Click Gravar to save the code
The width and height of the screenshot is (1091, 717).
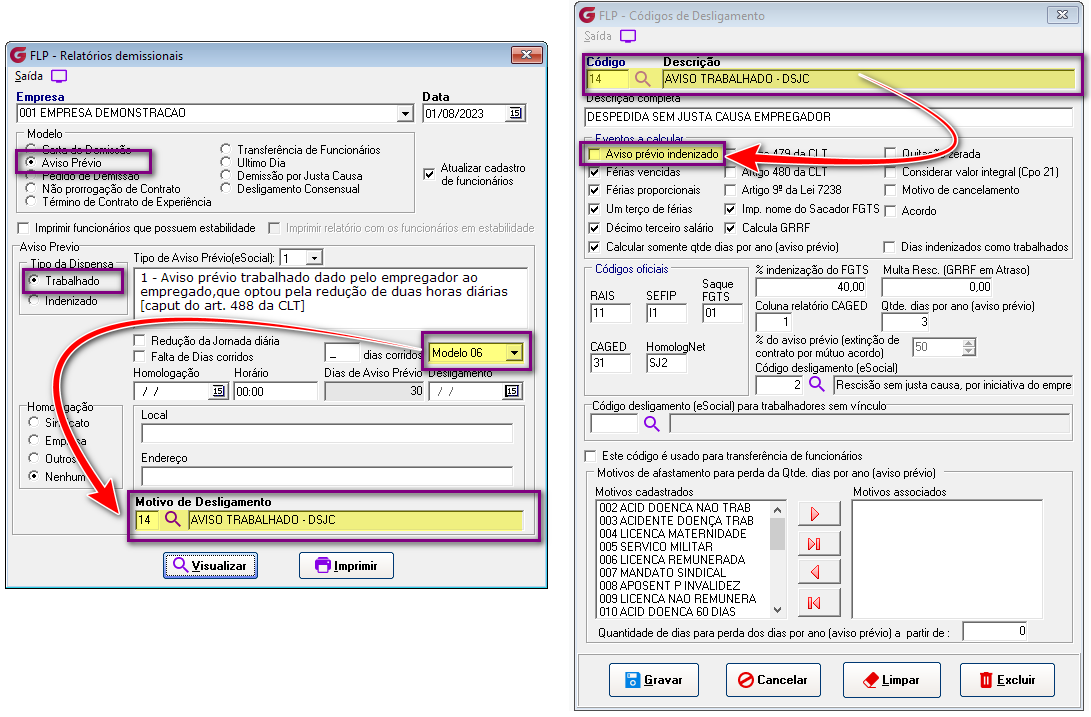coord(654,679)
